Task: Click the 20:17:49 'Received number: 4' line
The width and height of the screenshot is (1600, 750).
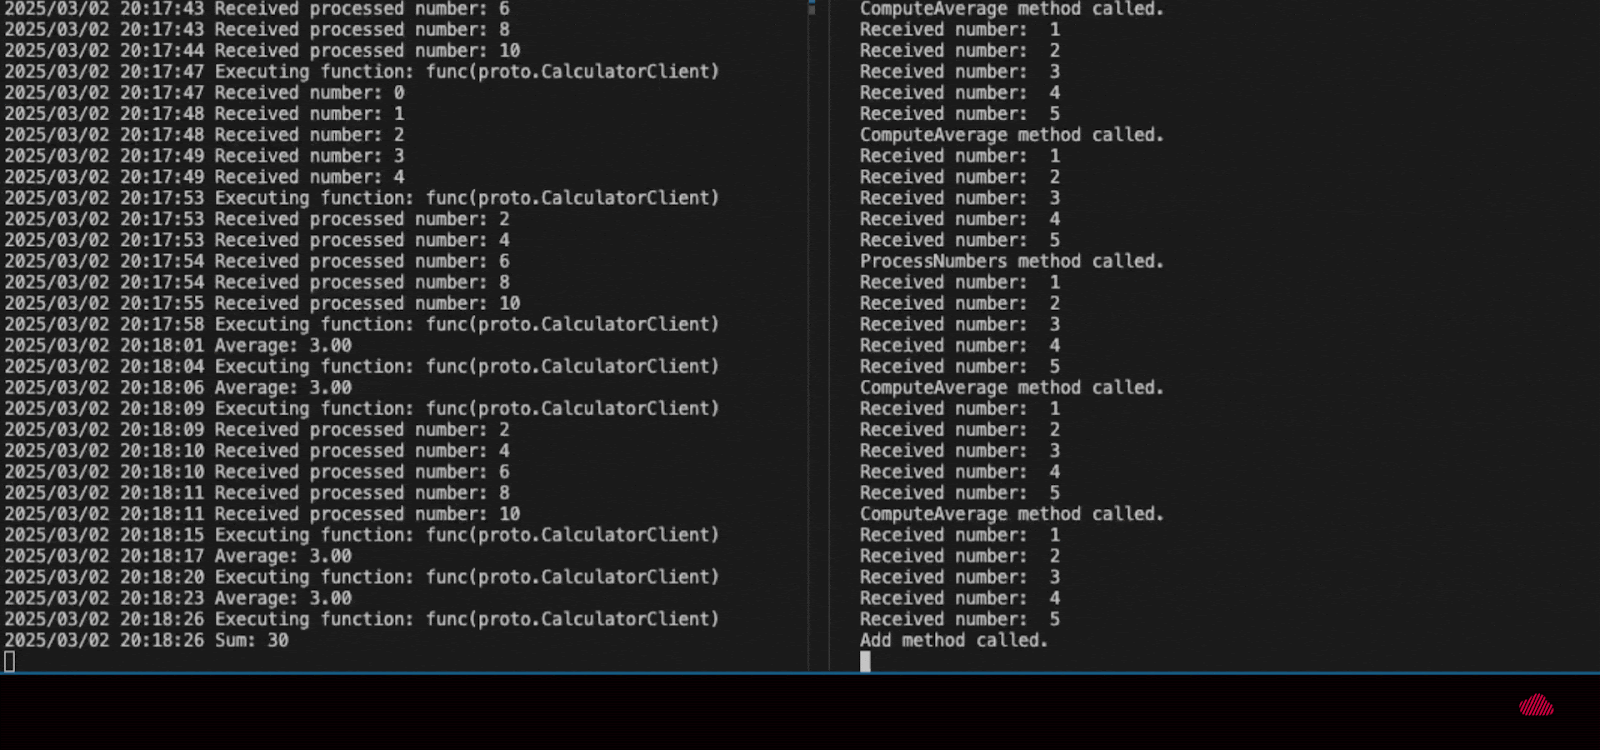Action: [204, 177]
